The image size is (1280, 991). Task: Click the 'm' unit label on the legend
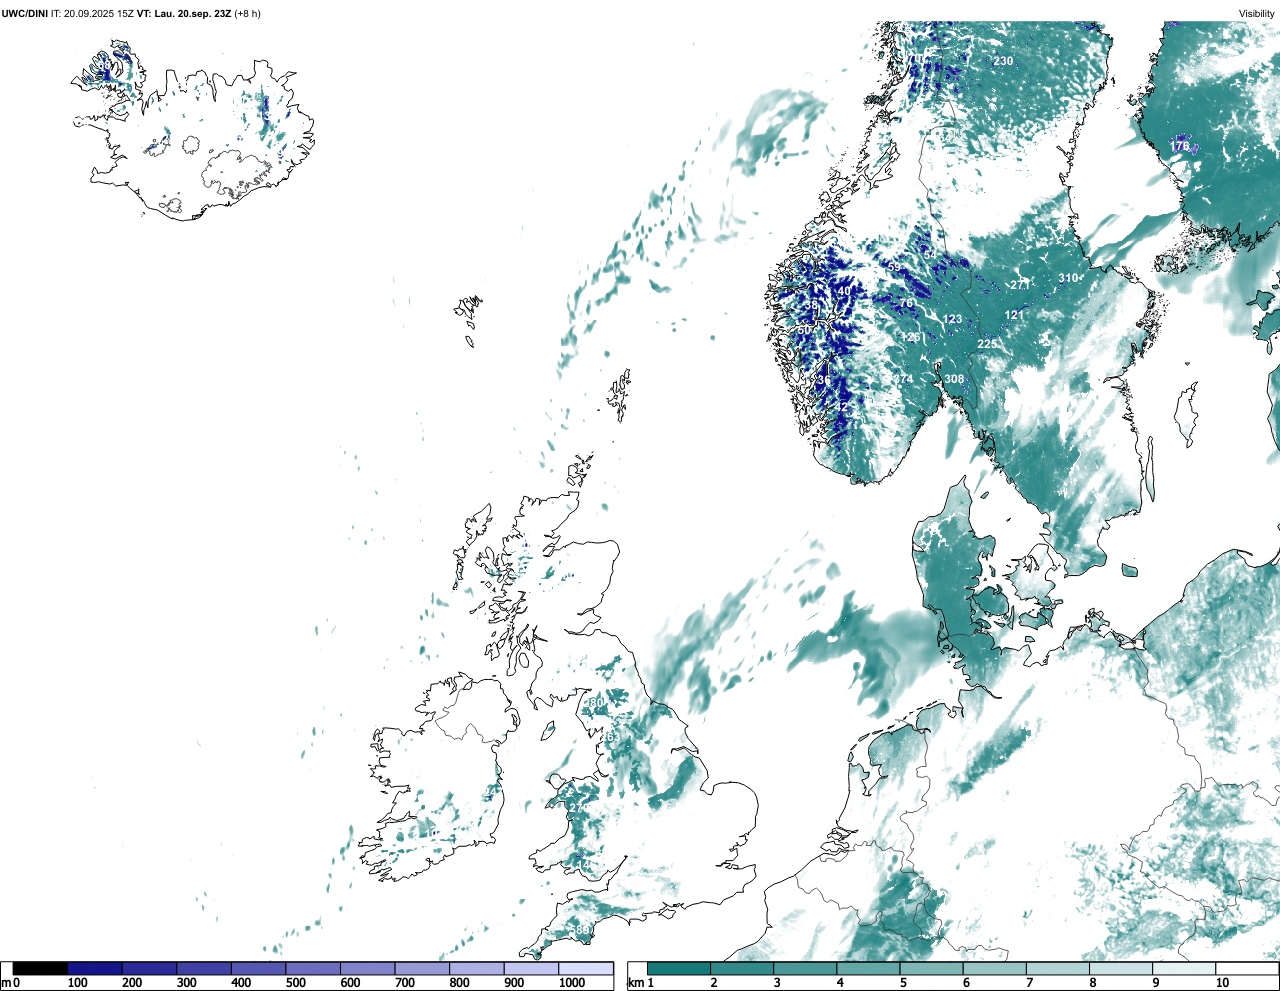[6, 983]
